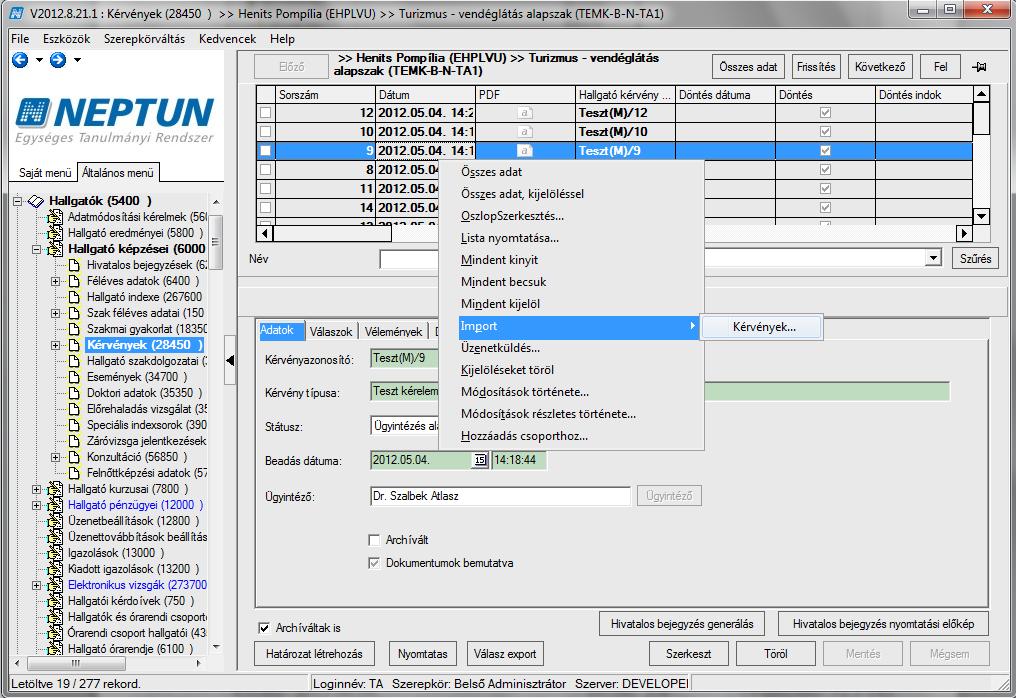Tick the selection checkbox for row 11

tap(266, 189)
